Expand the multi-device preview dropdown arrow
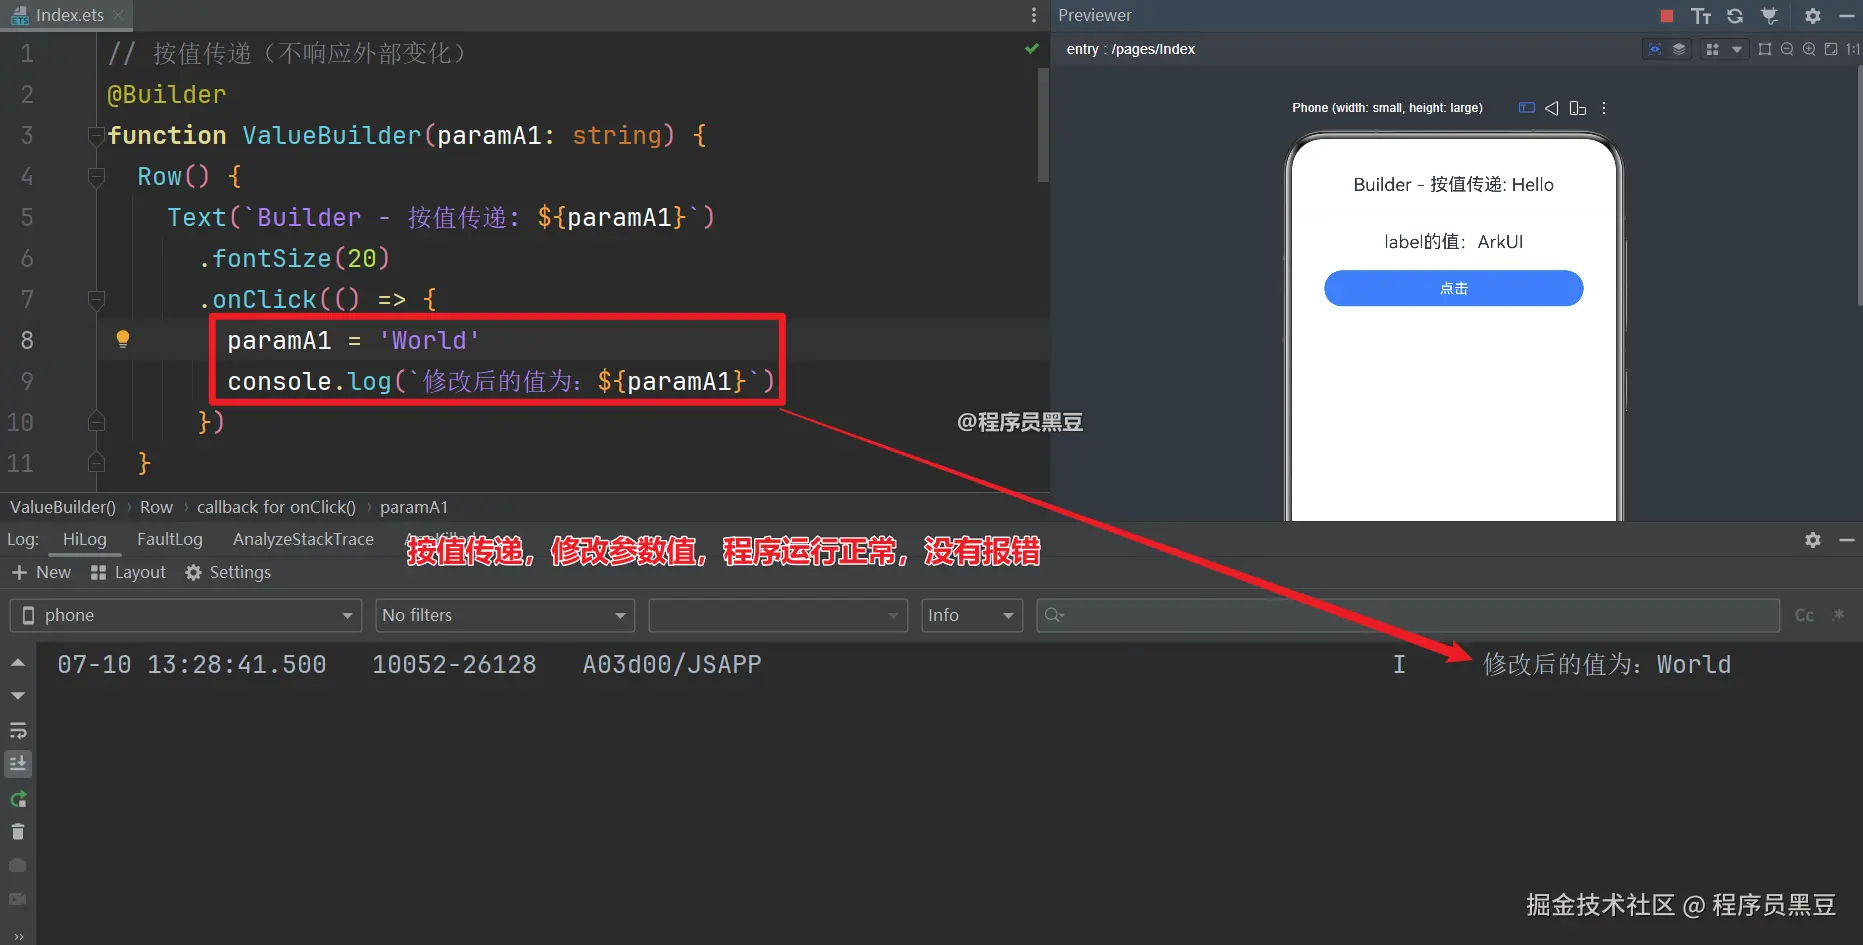Screen dimensions: 1863x945 1737,49
